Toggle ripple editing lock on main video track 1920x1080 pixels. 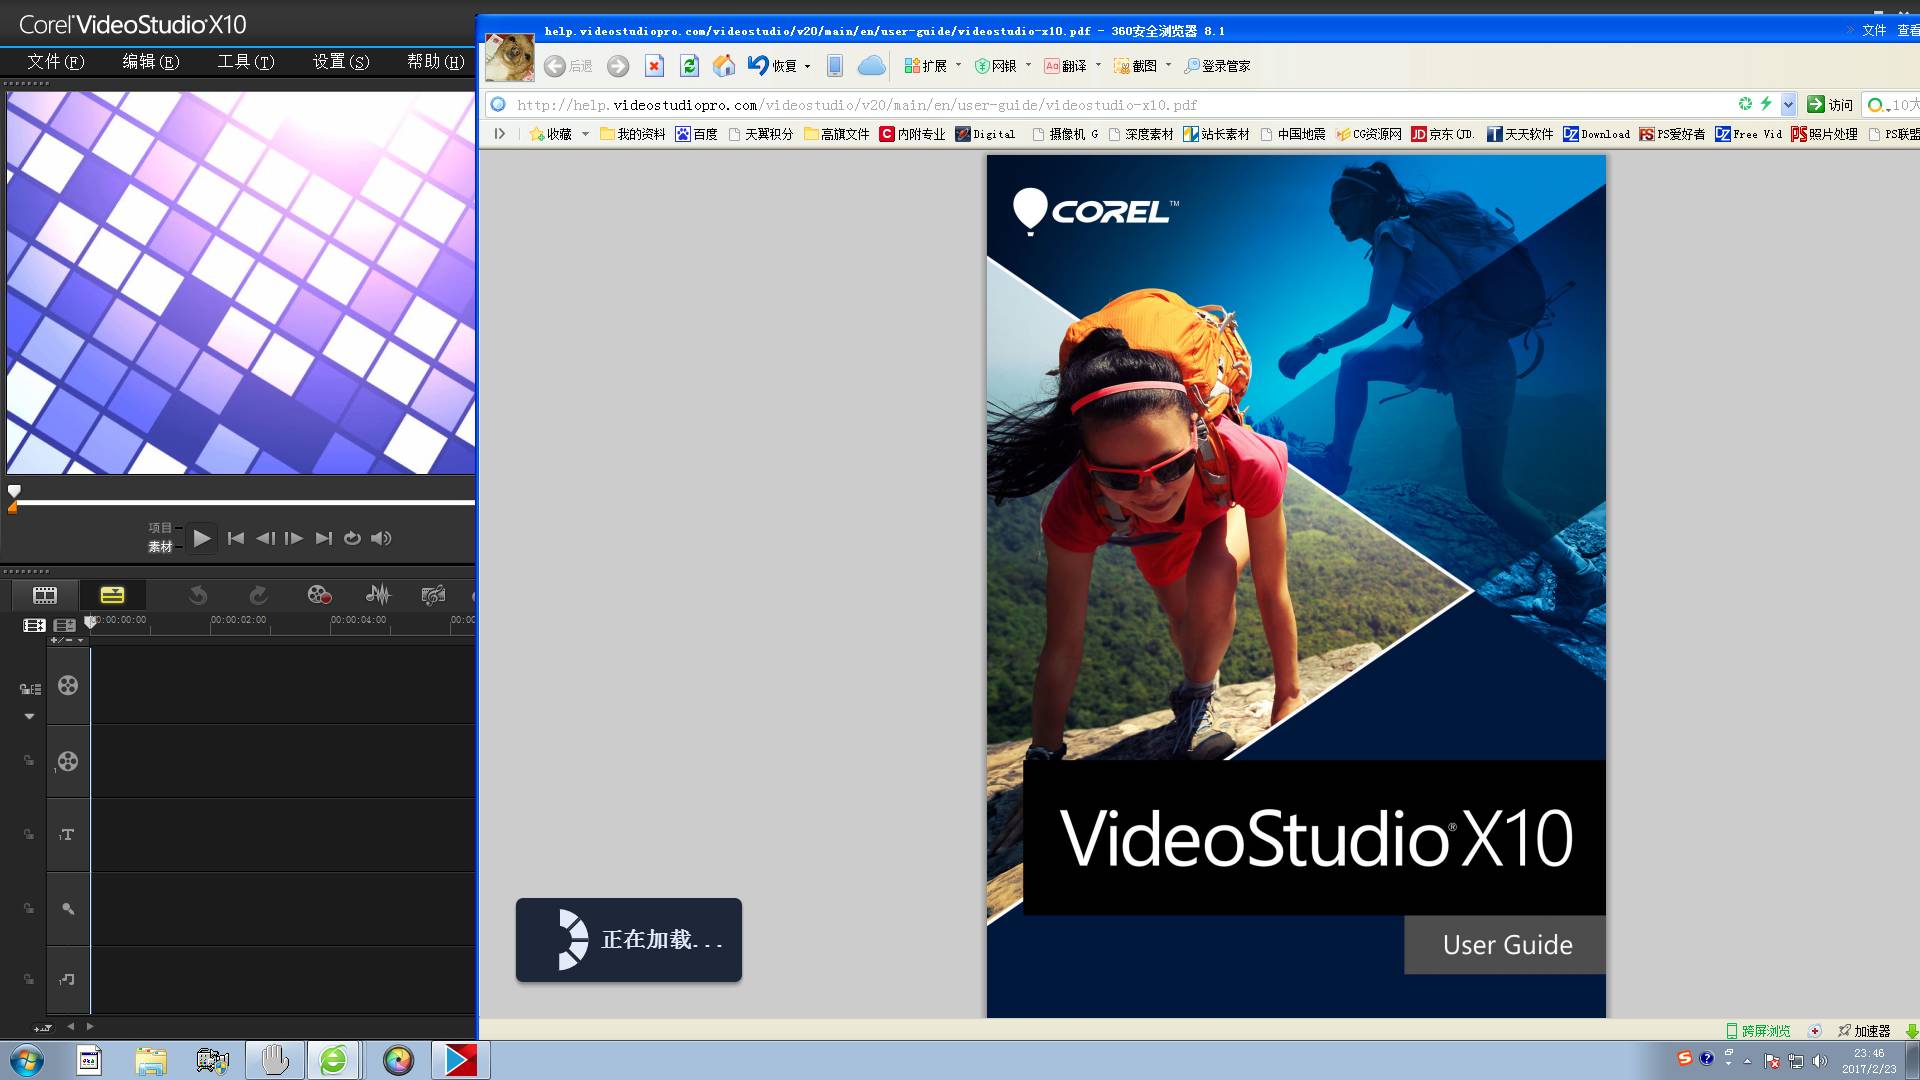click(30, 689)
